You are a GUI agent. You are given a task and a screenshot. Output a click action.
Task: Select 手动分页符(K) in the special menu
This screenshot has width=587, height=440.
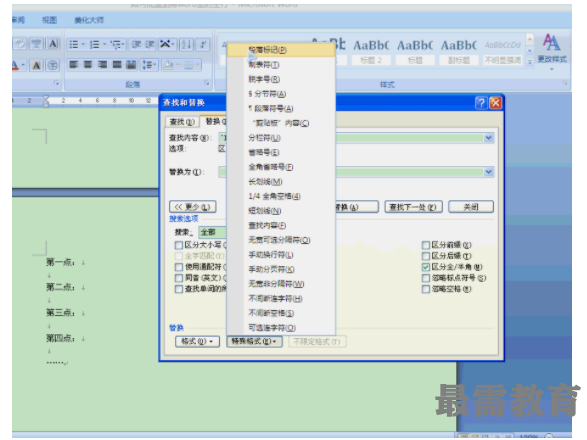coord(281,269)
